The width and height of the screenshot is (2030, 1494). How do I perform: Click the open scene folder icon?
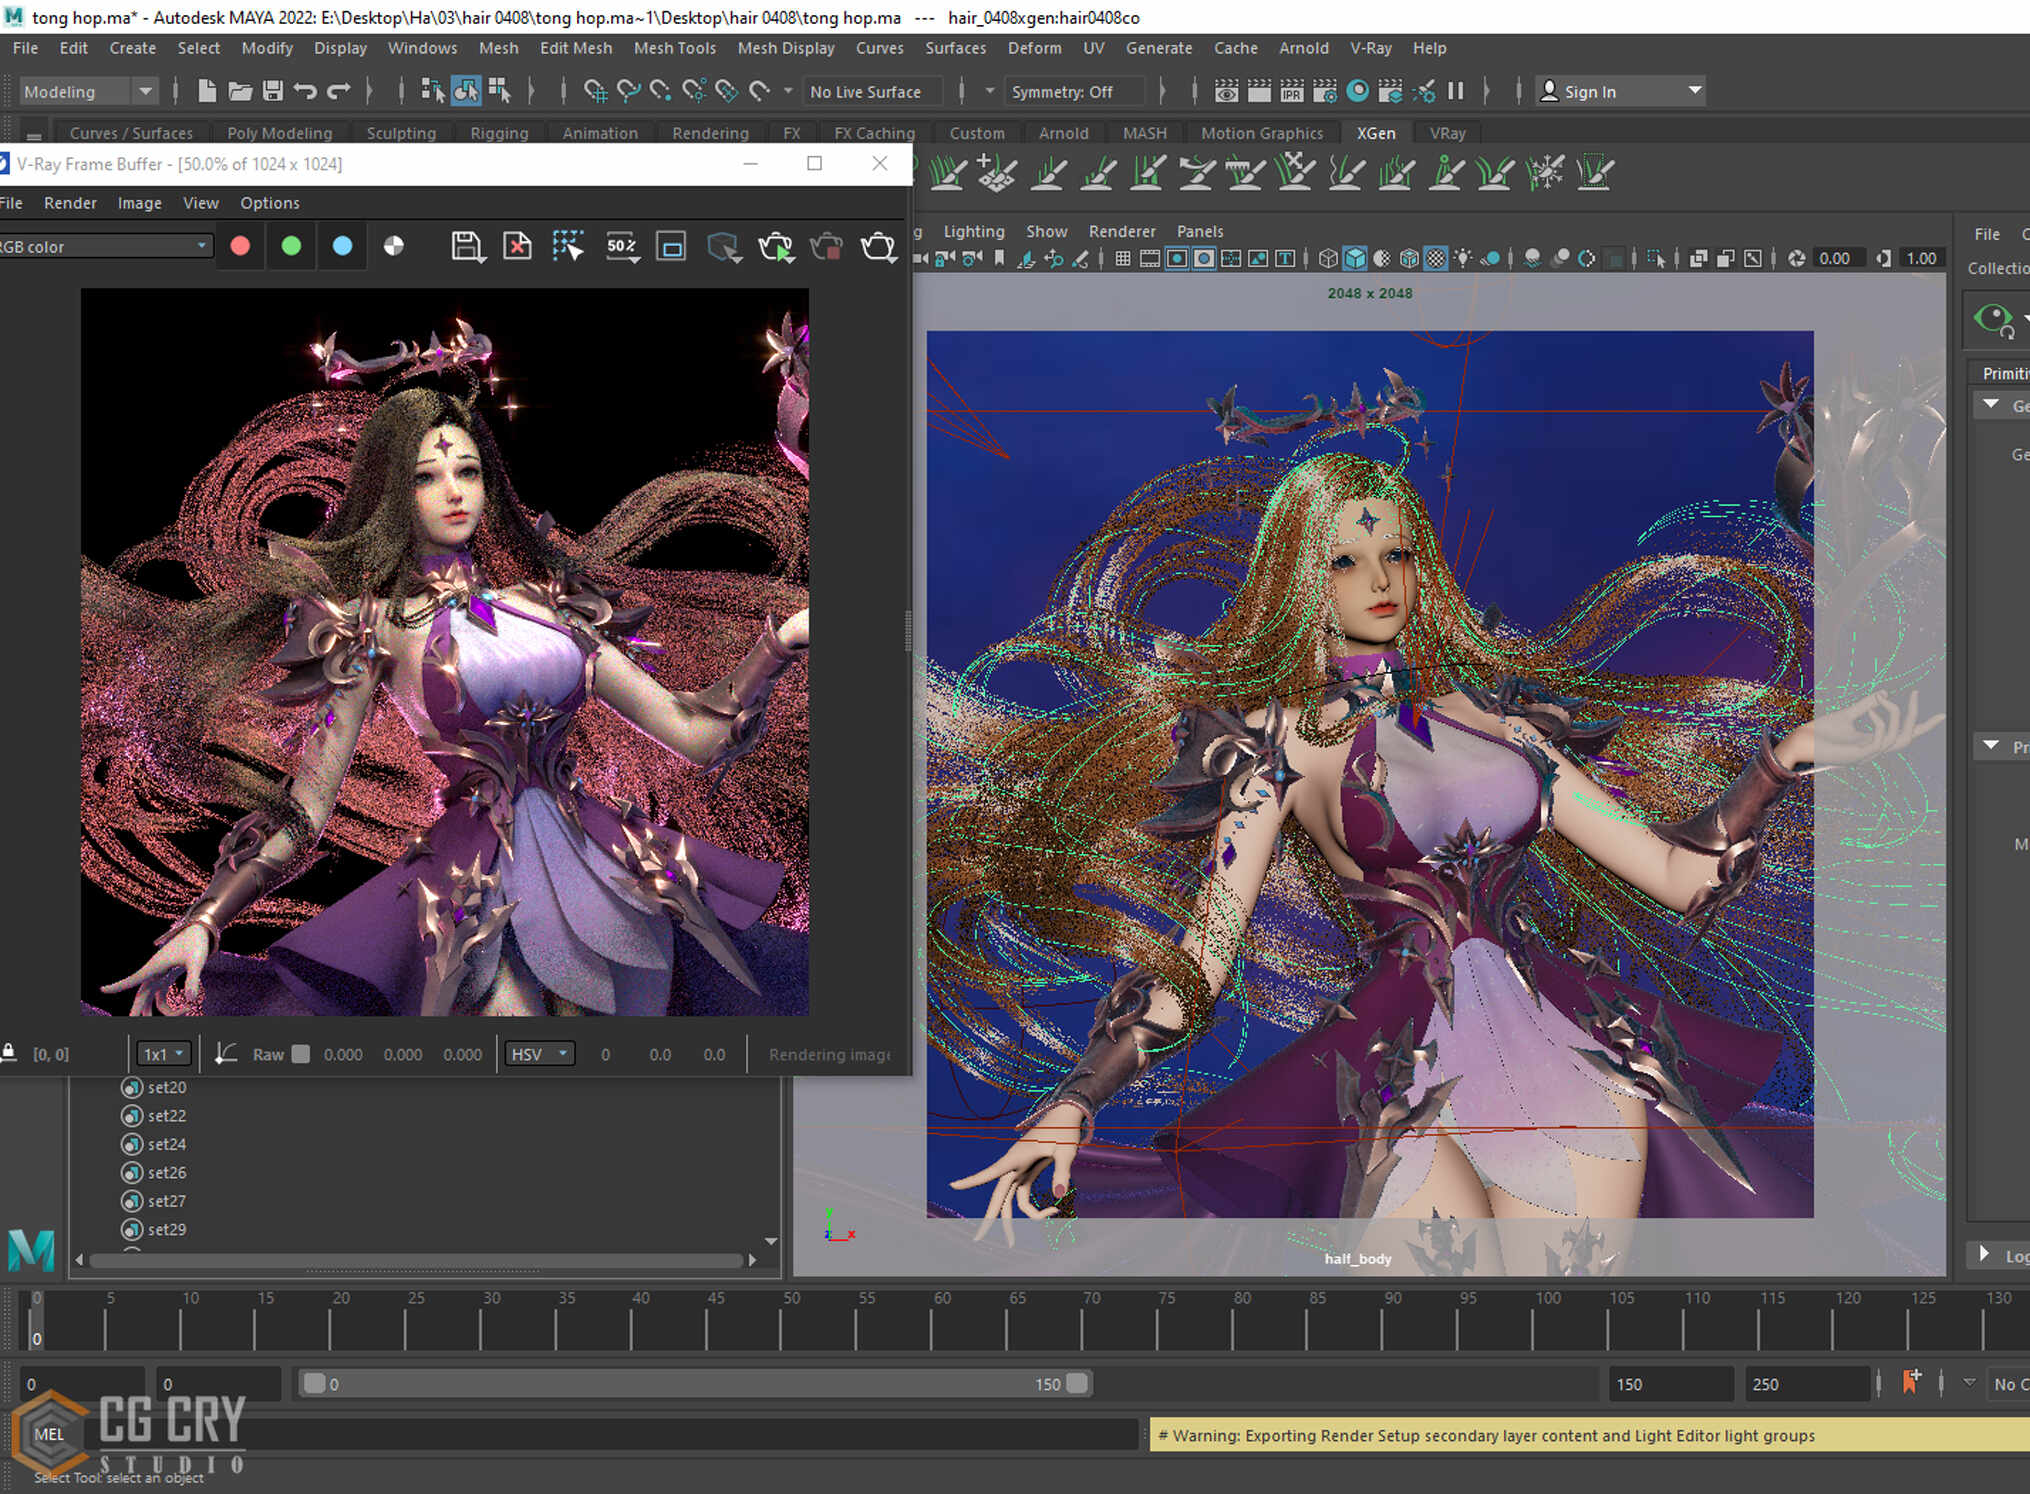click(x=240, y=92)
